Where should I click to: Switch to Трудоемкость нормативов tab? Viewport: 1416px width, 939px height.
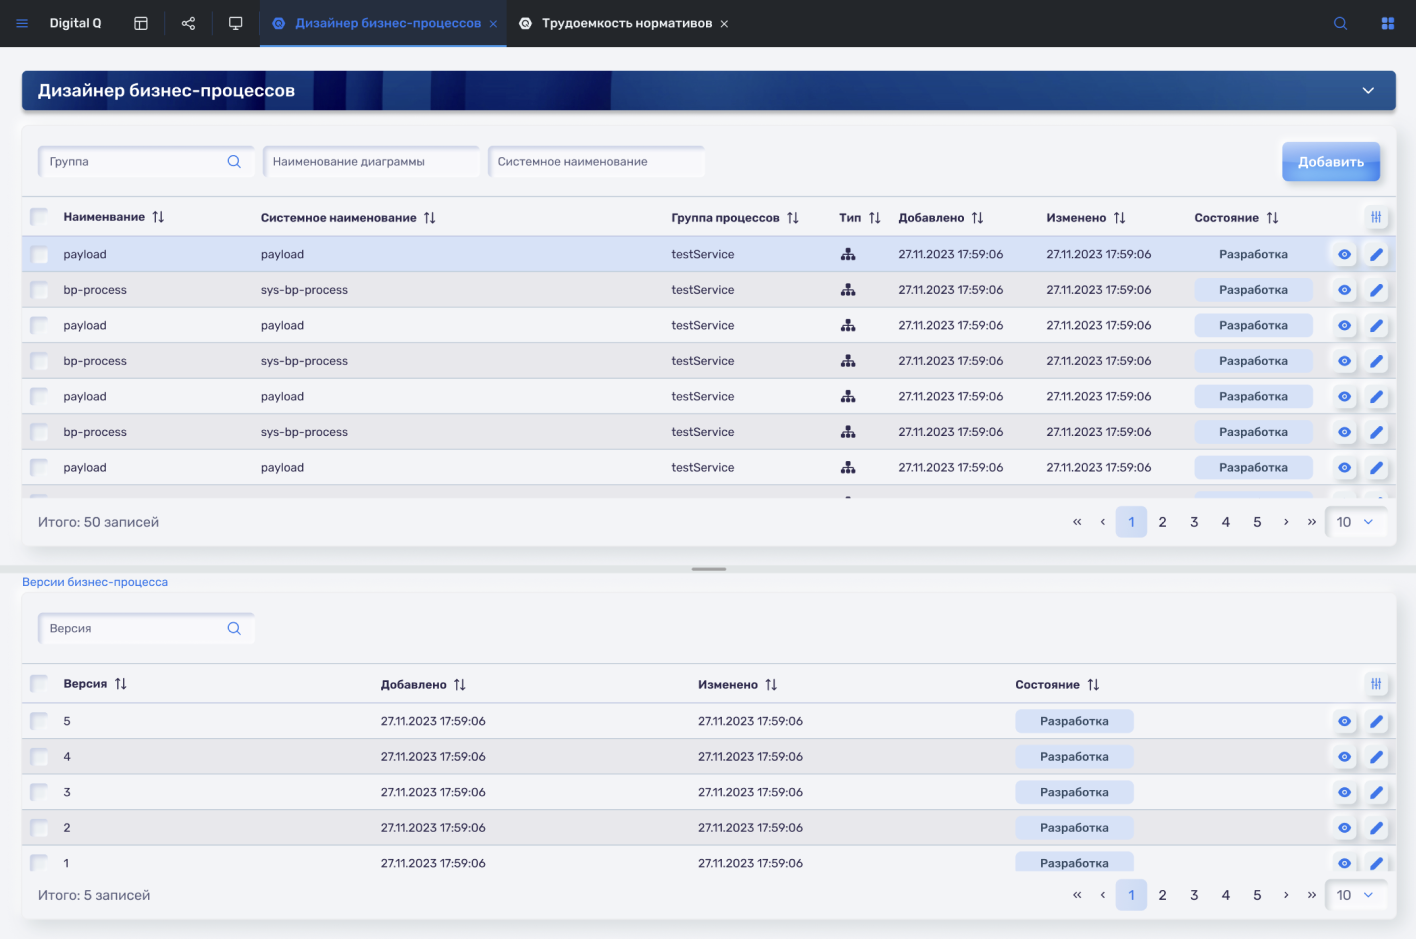[626, 23]
